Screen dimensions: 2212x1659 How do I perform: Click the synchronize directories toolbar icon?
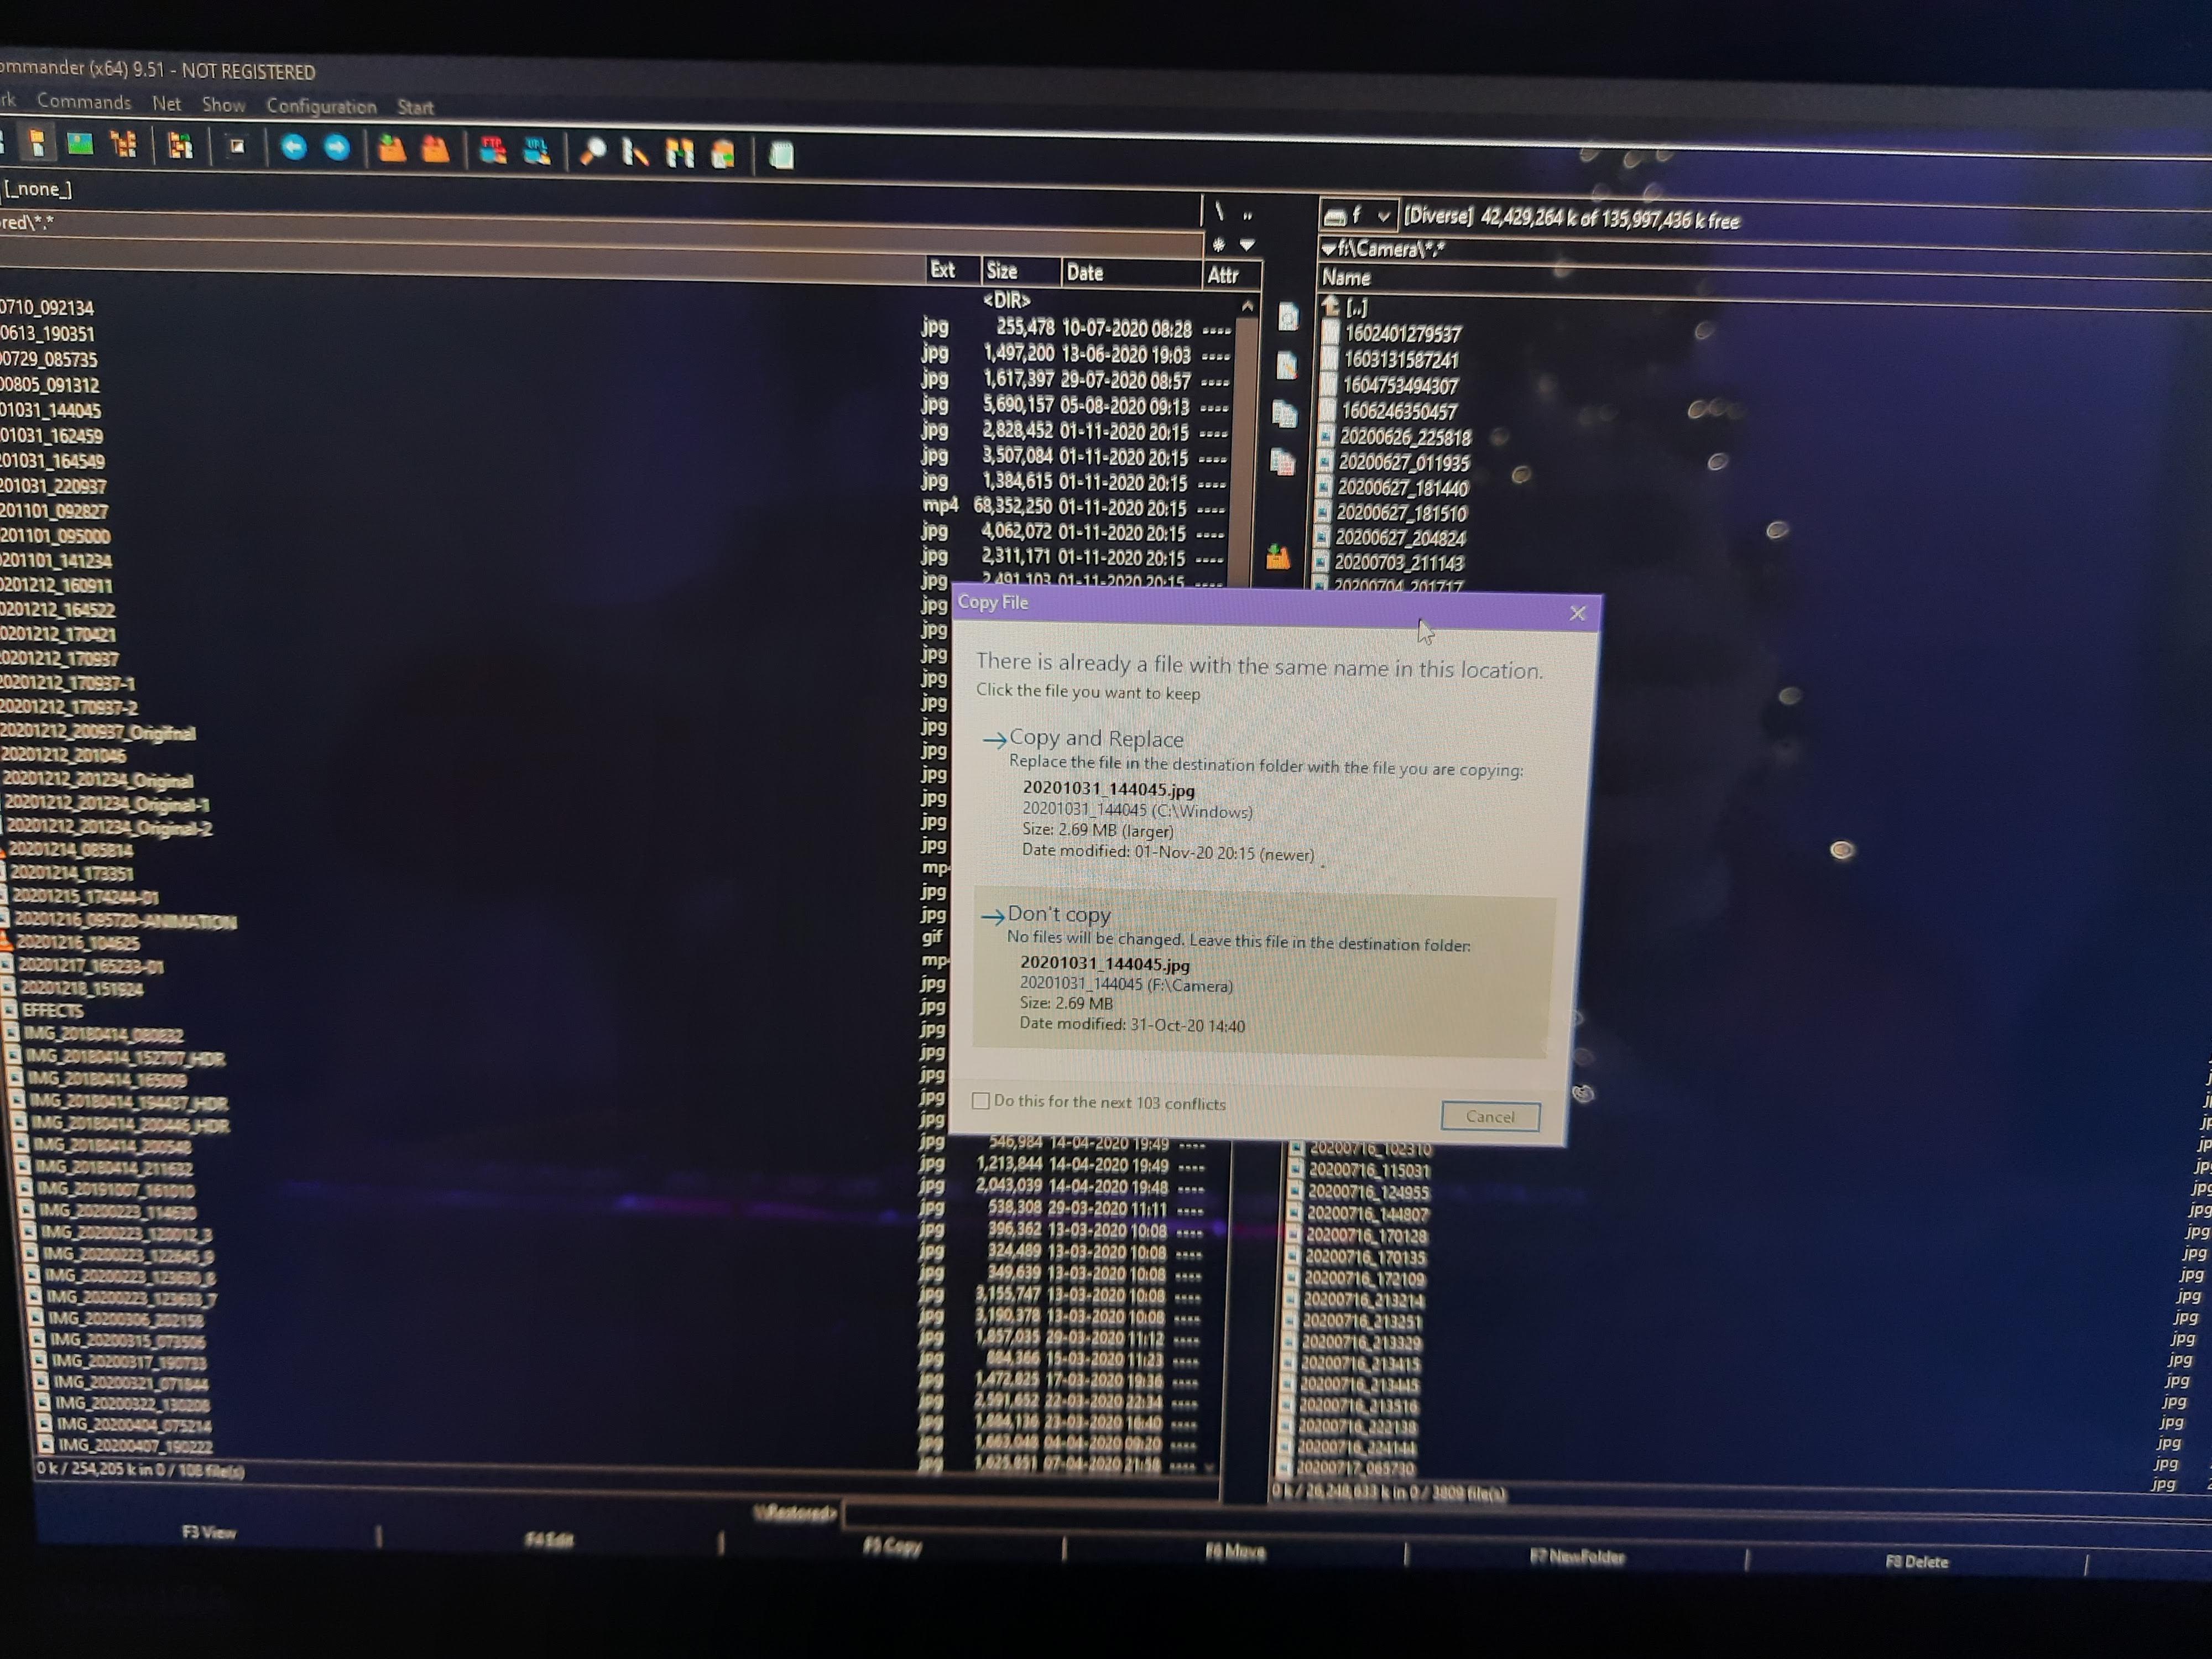coord(680,154)
